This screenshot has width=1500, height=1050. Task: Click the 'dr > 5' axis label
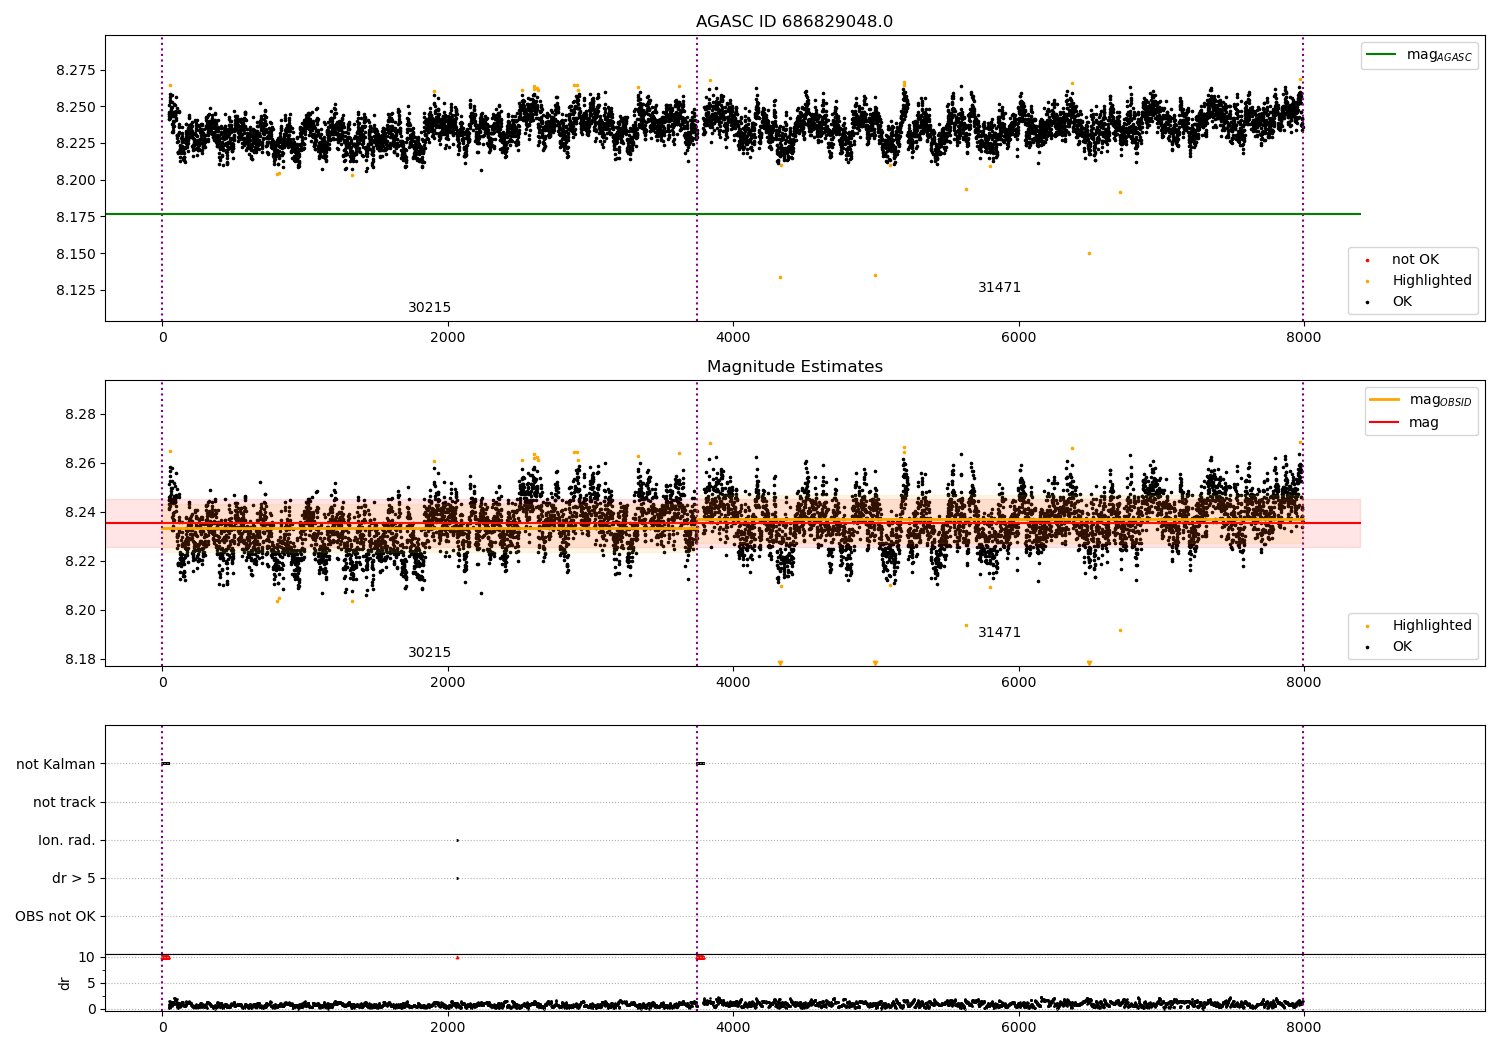click(x=74, y=878)
